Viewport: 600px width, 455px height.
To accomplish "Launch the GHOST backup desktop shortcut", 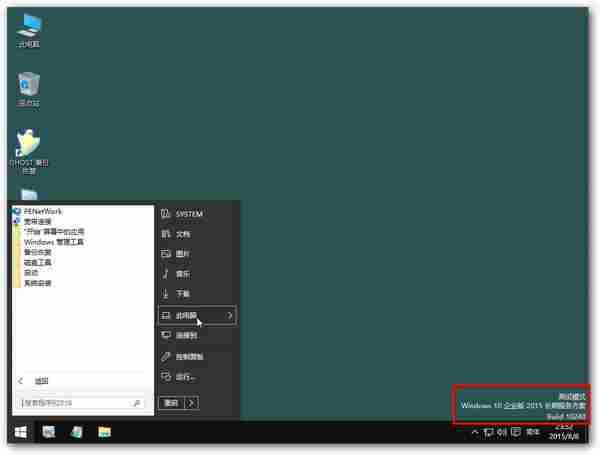I will 29,147.
